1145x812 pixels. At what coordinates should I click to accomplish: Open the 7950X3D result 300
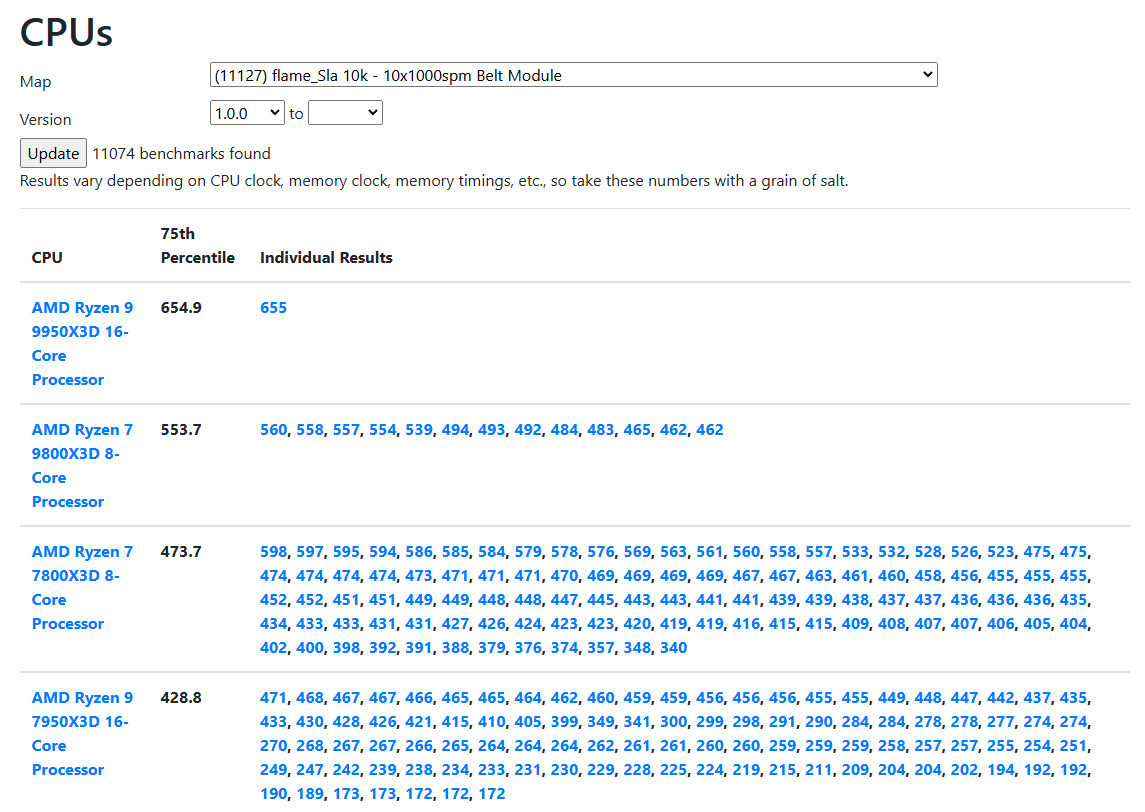(673, 721)
